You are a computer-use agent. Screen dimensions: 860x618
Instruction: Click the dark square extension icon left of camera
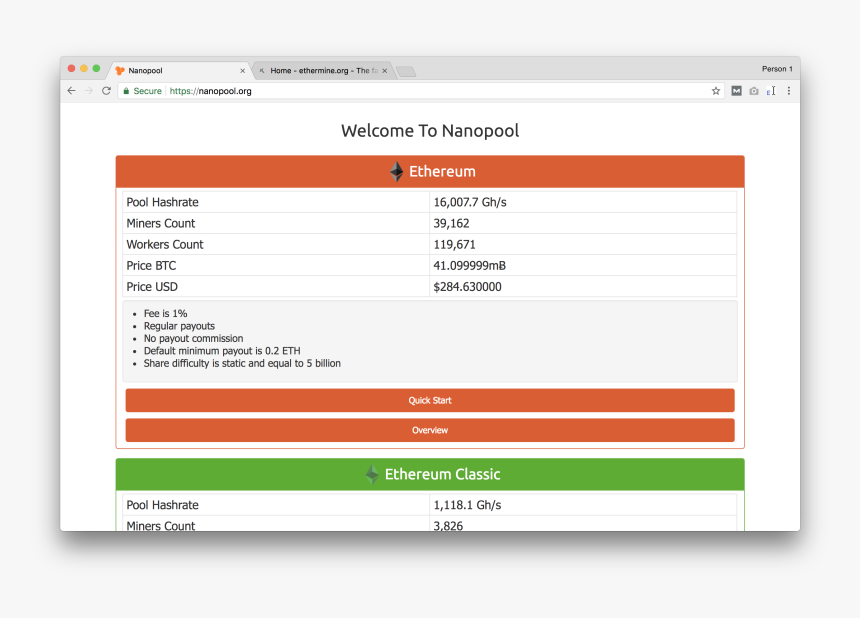pyautogui.click(x=736, y=91)
